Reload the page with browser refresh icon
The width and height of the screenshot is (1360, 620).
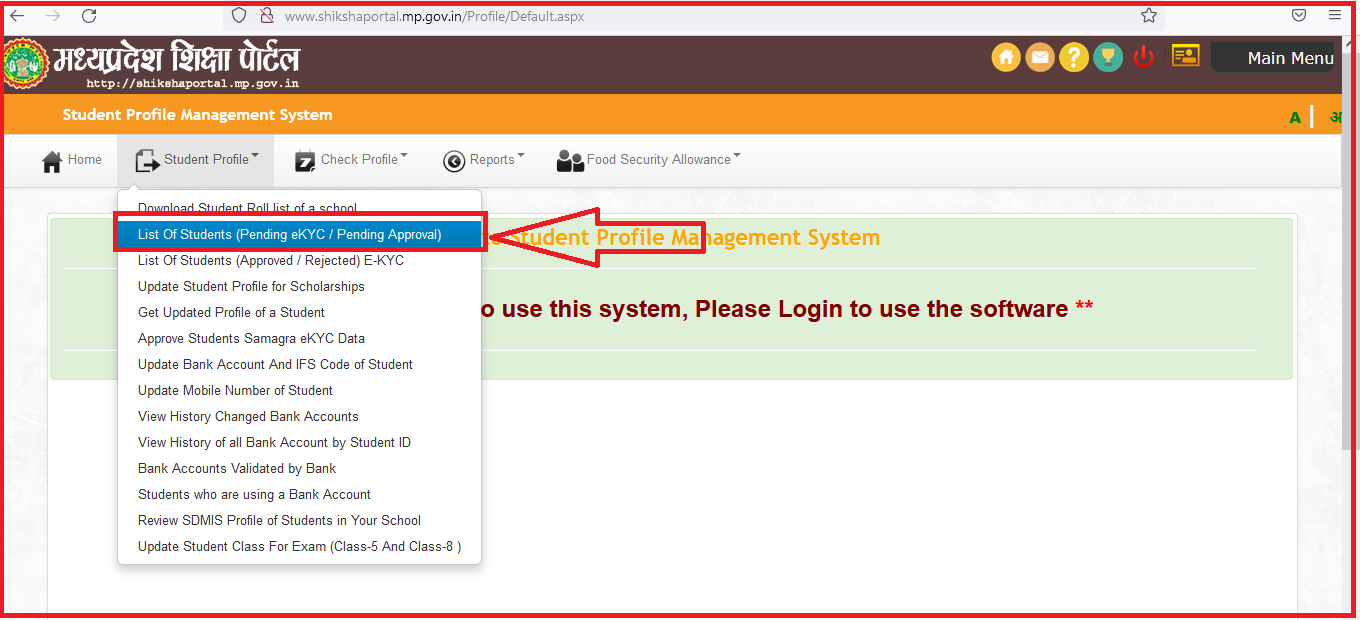click(89, 16)
